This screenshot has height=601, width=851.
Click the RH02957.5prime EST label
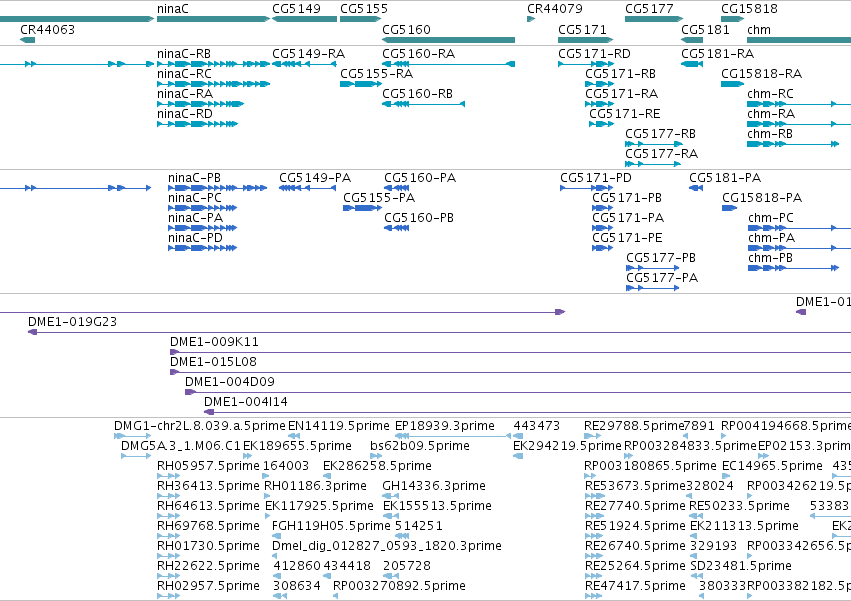208,586
